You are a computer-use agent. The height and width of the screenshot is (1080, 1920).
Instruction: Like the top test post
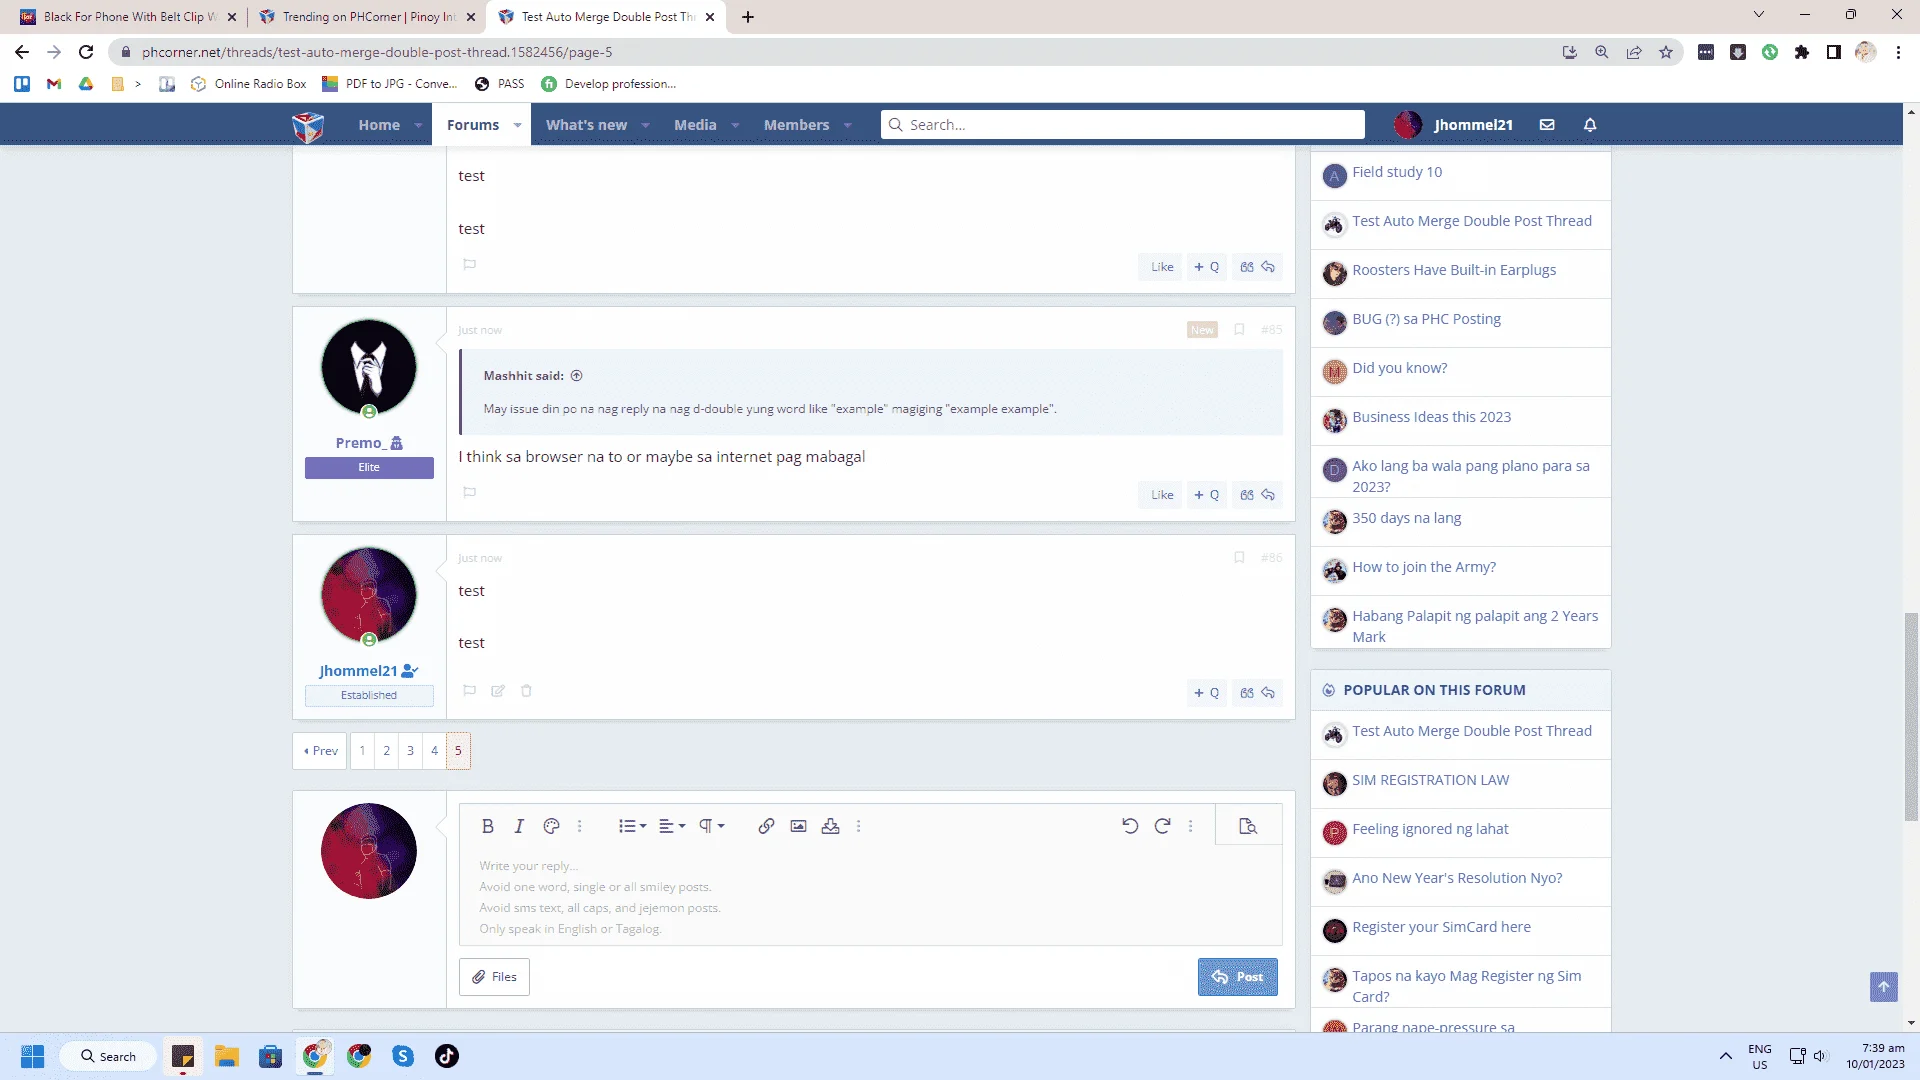(x=1161, y=267)
